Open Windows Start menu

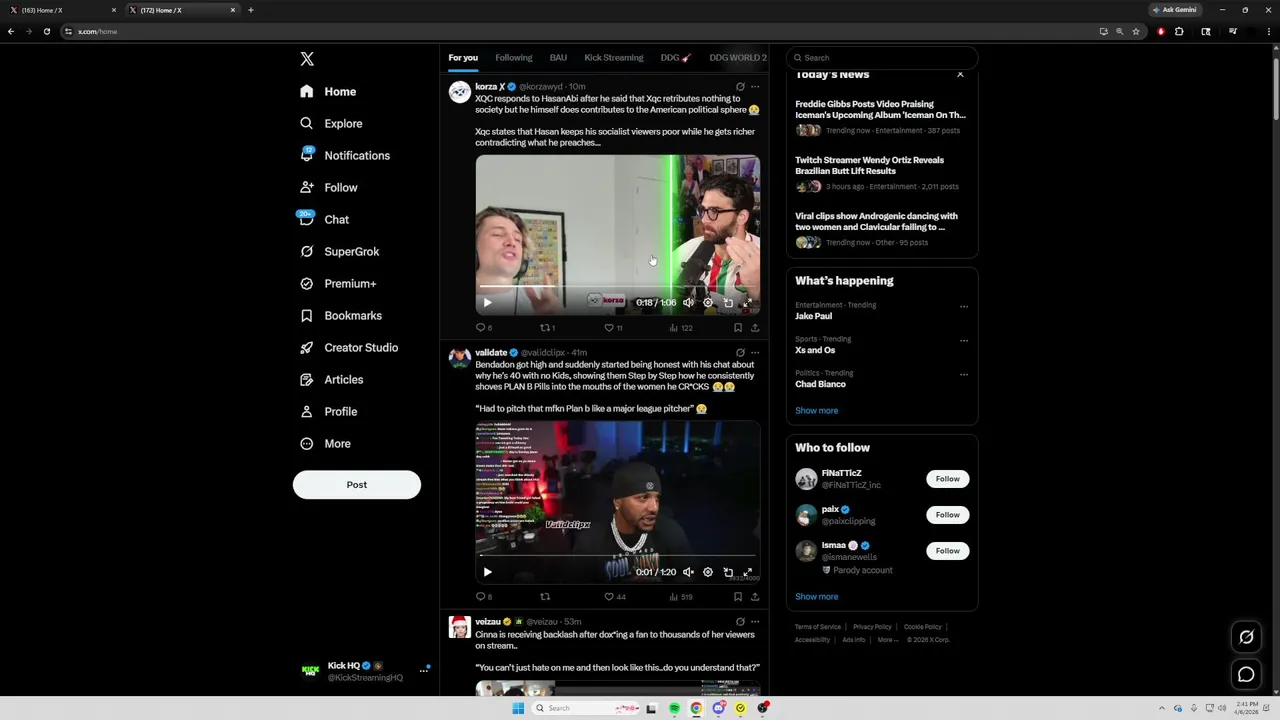point(518,708)
